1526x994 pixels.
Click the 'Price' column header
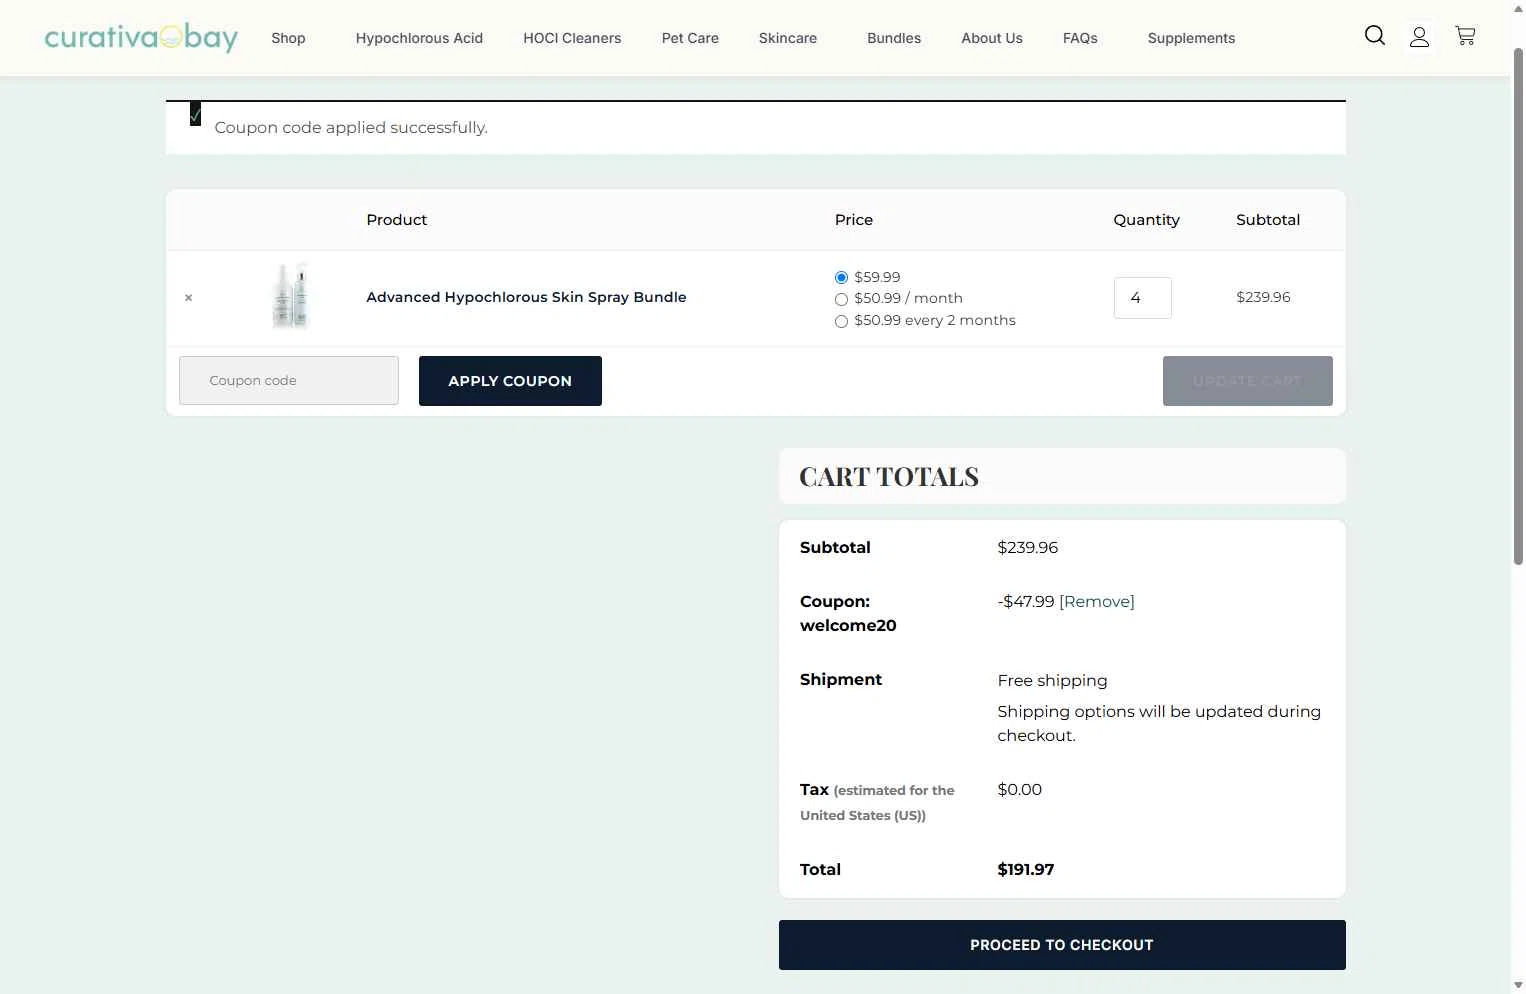854,220
